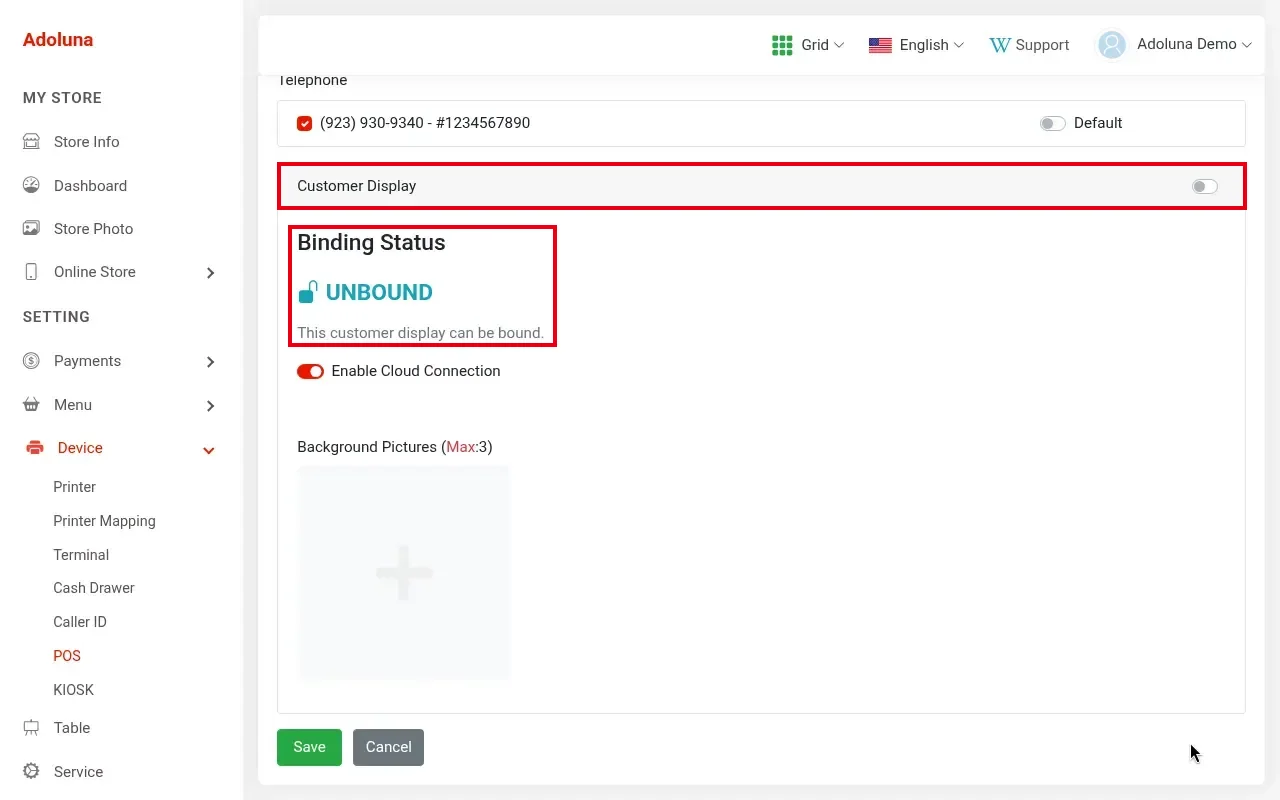Click the plus icon to add background picture
1280x800 pixels.
(404, 573)
